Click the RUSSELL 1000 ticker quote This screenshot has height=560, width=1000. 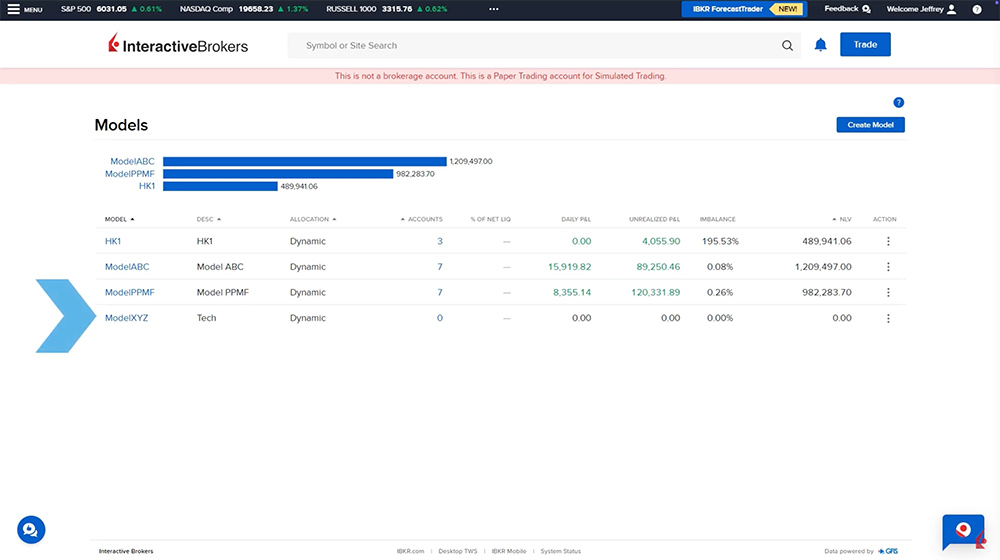click(386, 9)
